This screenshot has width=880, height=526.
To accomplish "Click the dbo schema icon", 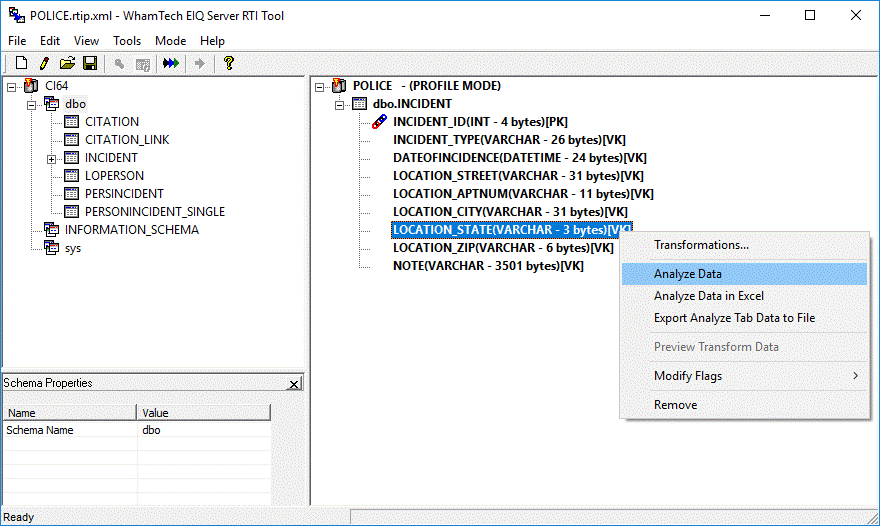I will [52, 104].
